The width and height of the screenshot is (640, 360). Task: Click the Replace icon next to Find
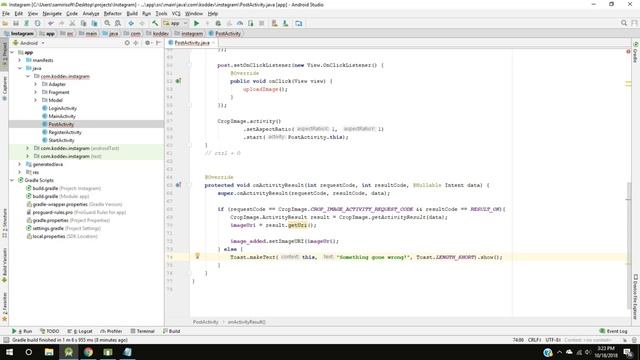click(118, 23)
